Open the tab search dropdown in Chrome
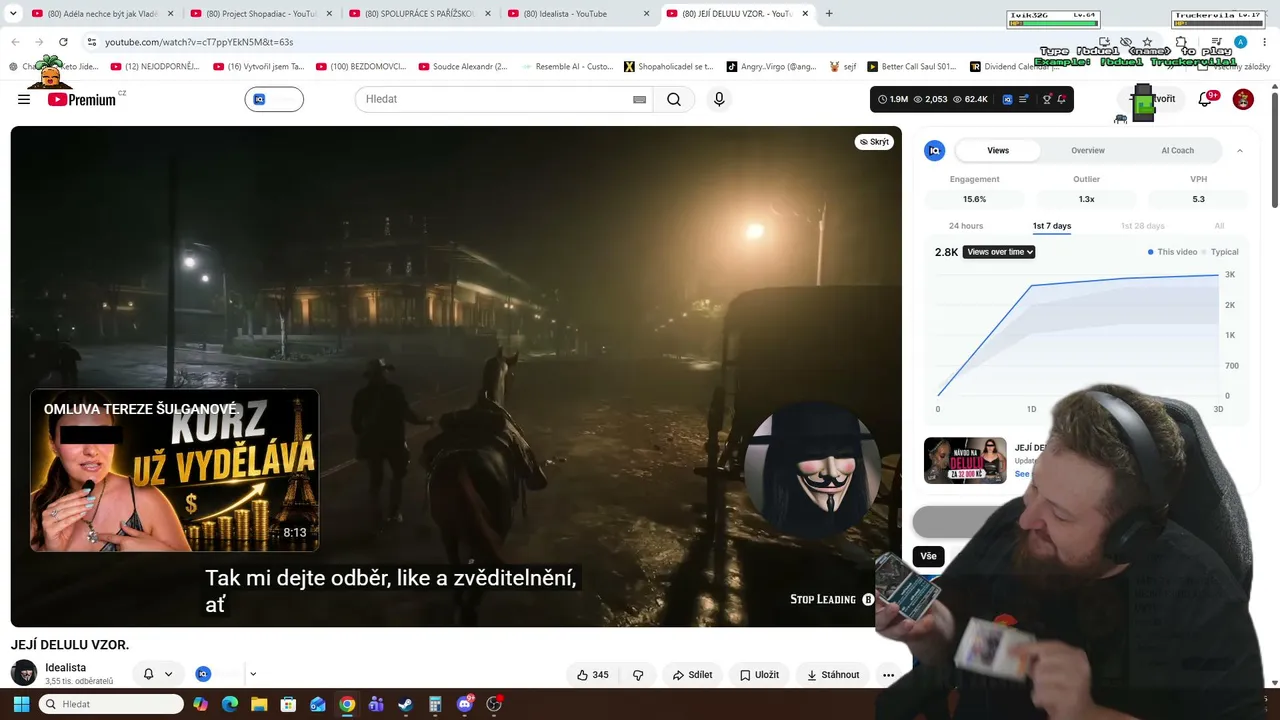This screenshot has width=1280, height=720. [13, 14]
